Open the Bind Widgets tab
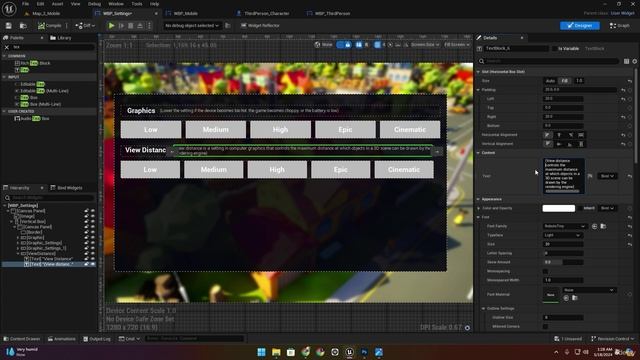 point(66,188)
